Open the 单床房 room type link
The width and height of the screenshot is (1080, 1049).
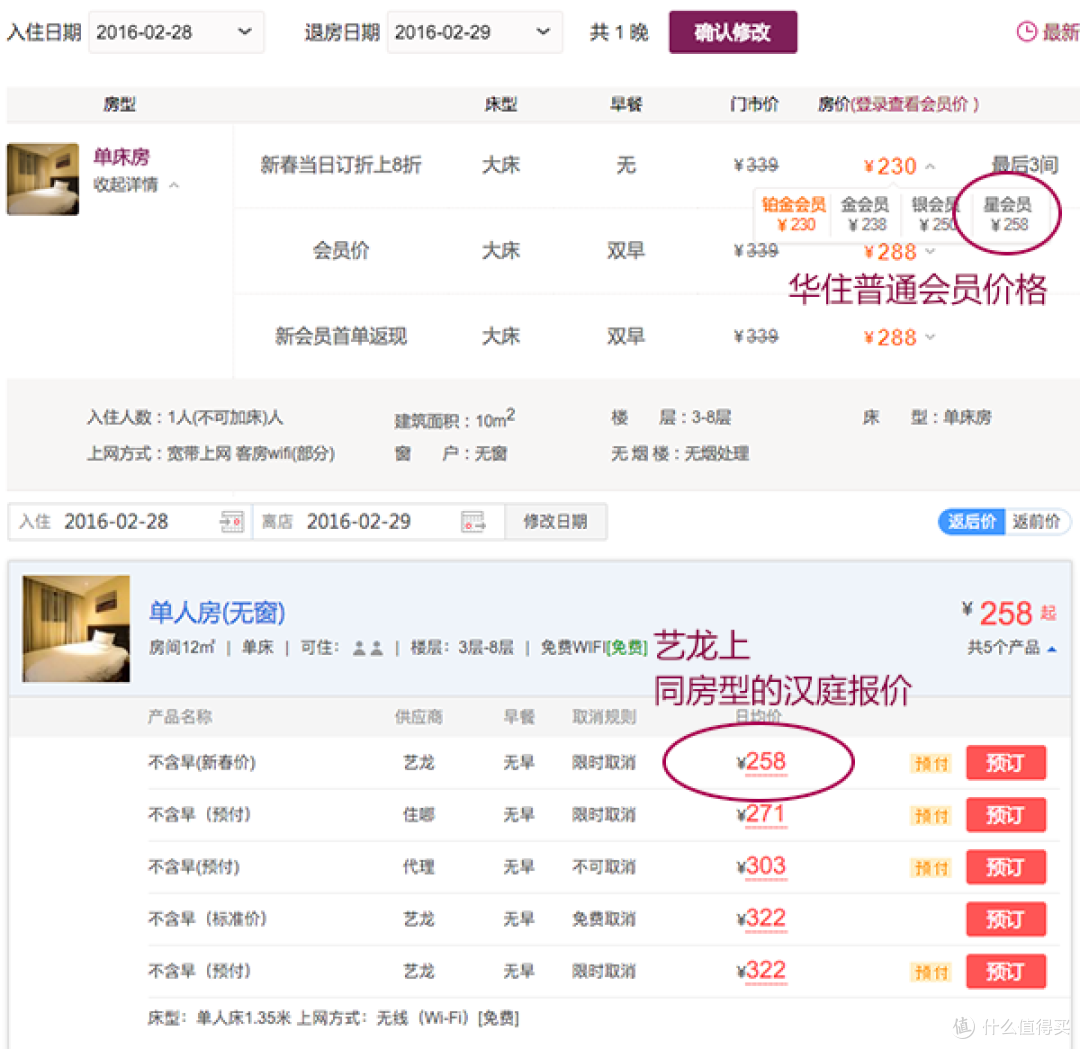click(x=121, y=157)
